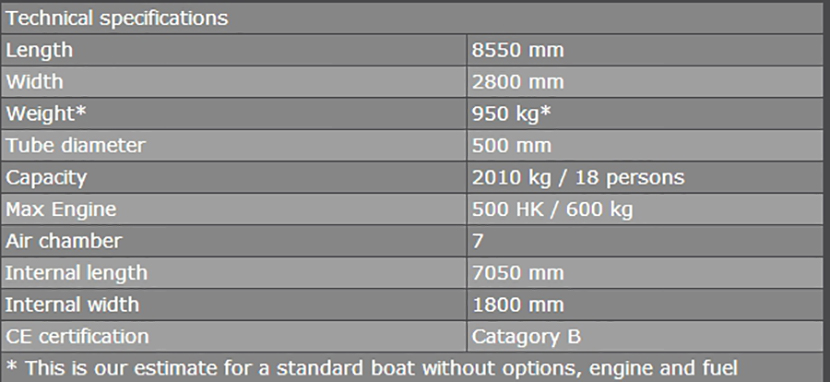Click the Technical specifications header
This screenshot has width=830, height=382.
tap(412, 18)
